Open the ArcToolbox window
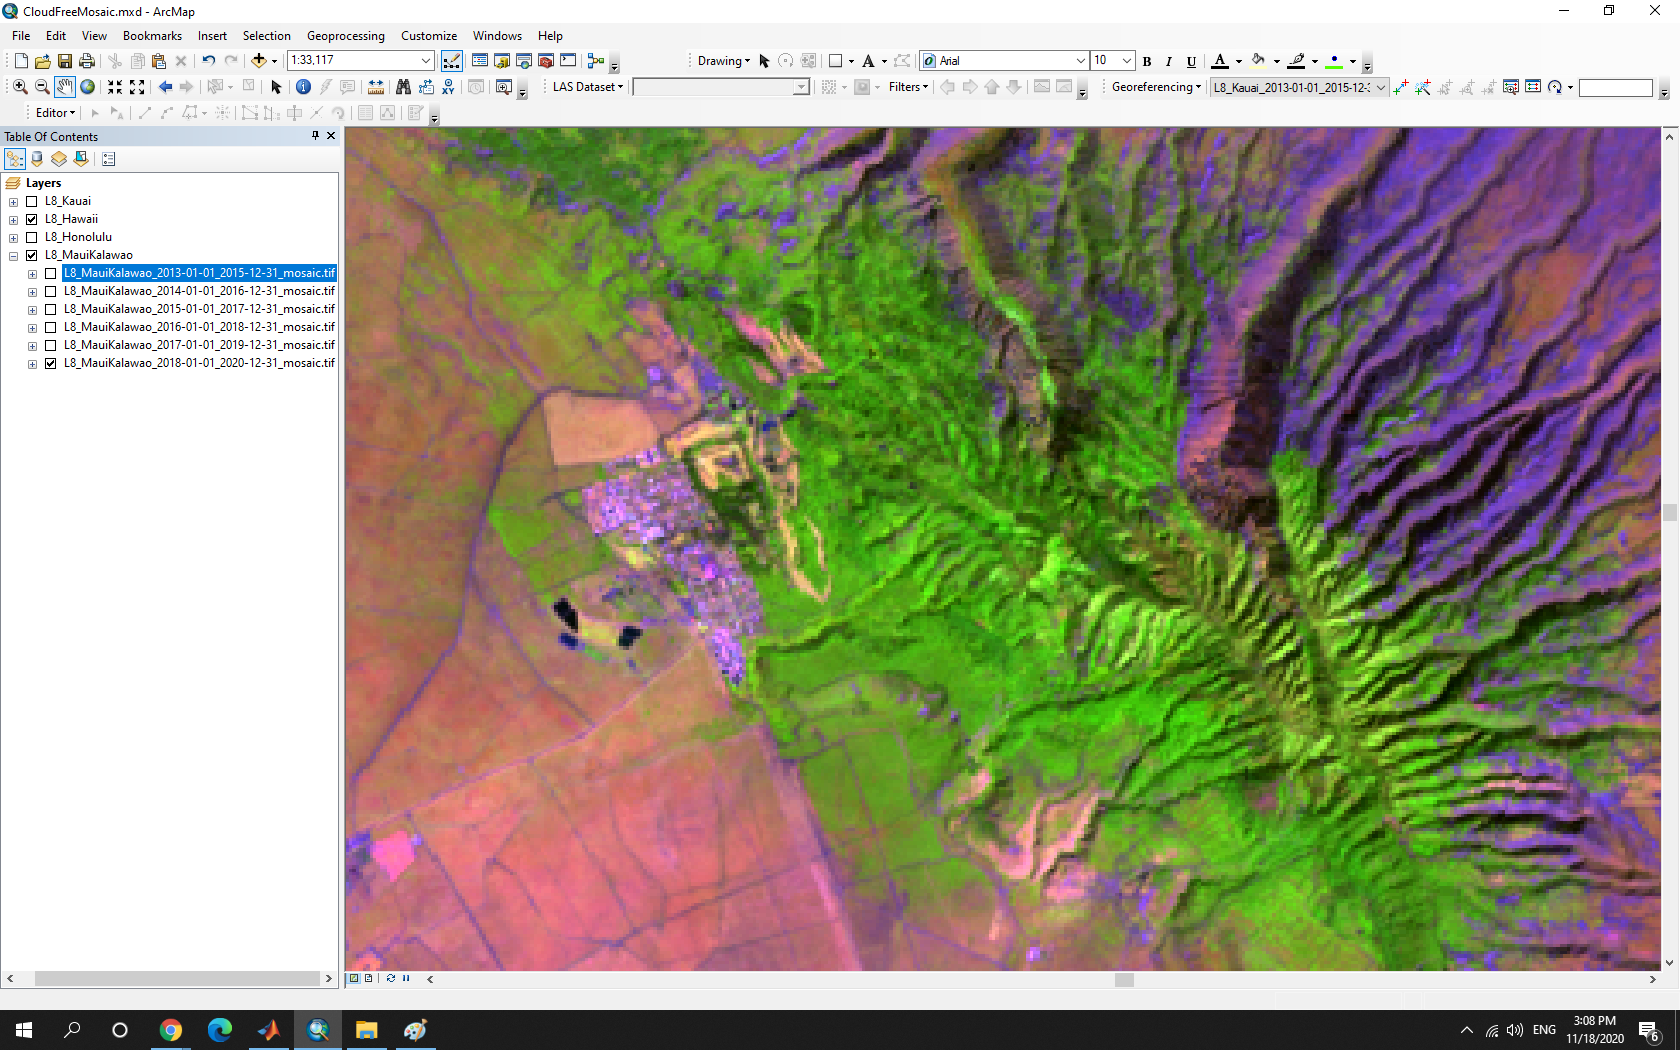1680x1050 pixels. [546, 61]
